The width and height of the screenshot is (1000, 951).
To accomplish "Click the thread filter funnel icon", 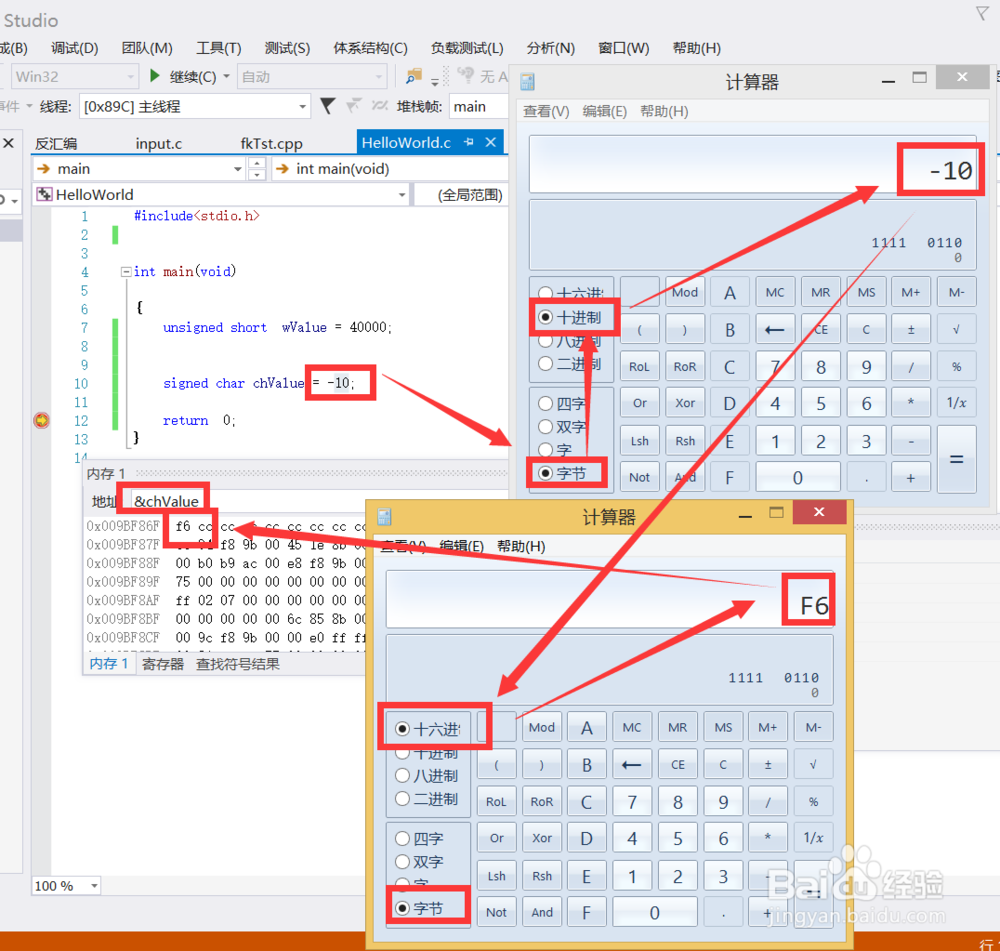I will [326, 107].
